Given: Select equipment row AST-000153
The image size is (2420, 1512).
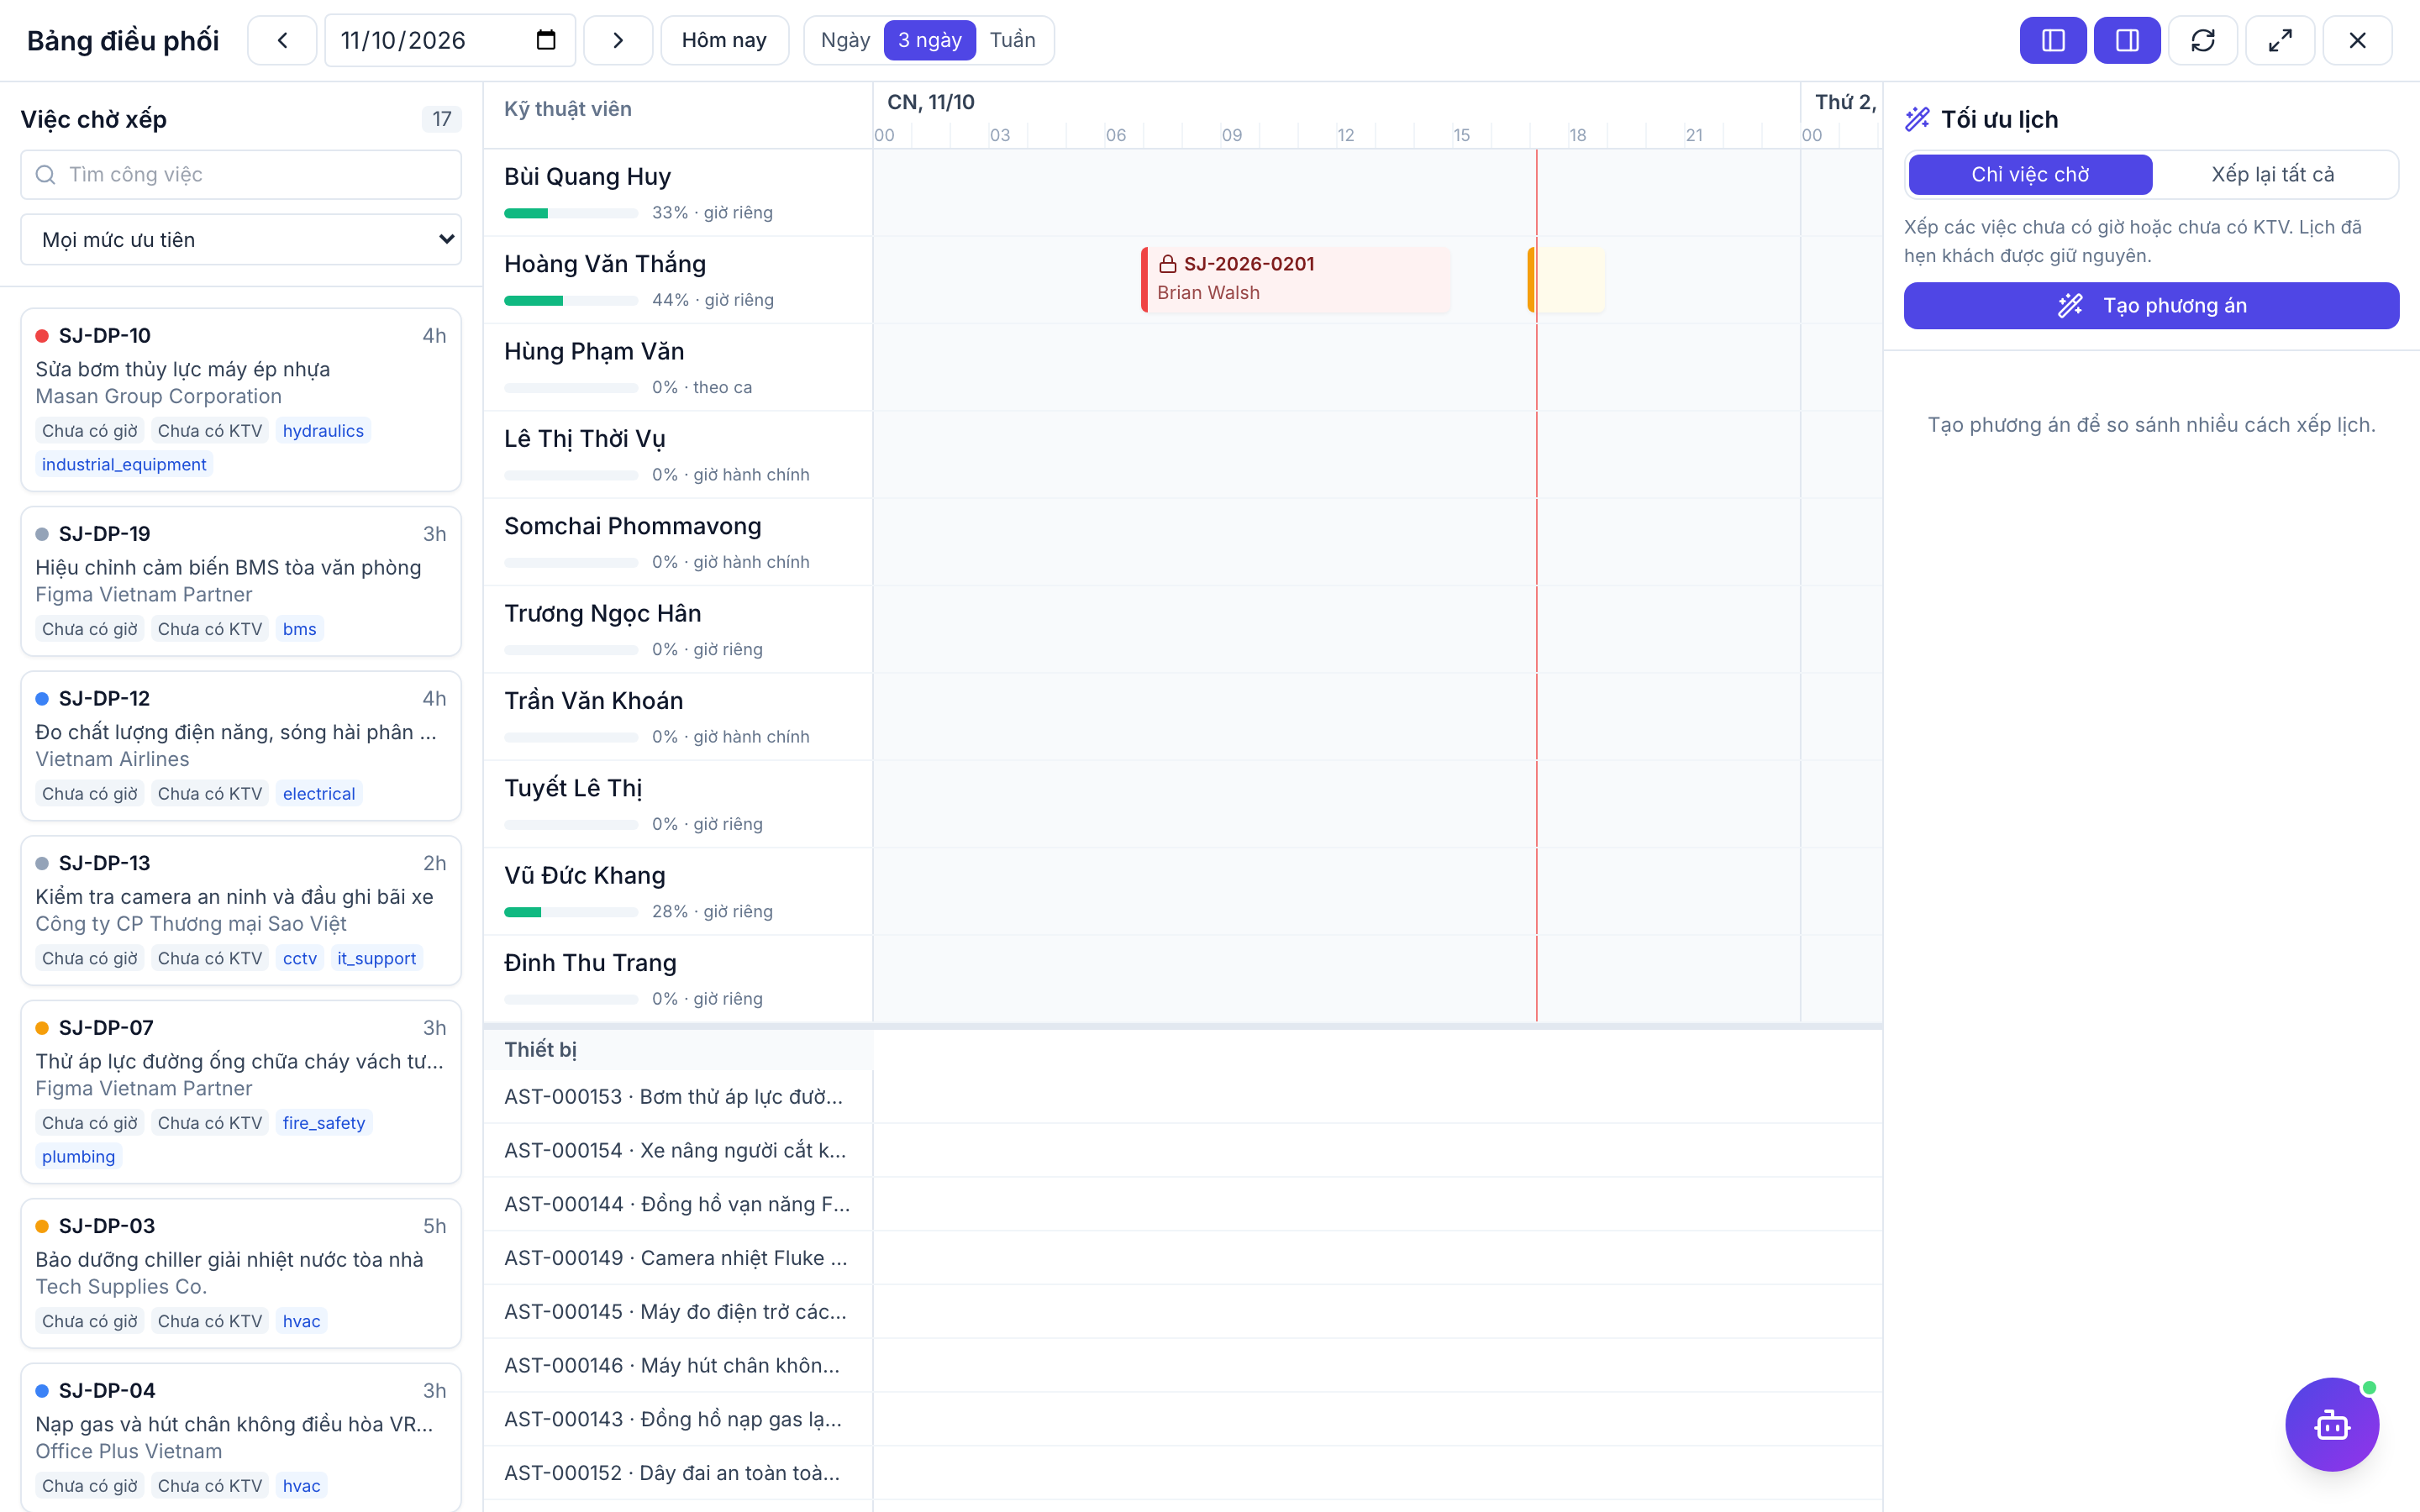Looking at the screenshot, I should pos(678,1097).
